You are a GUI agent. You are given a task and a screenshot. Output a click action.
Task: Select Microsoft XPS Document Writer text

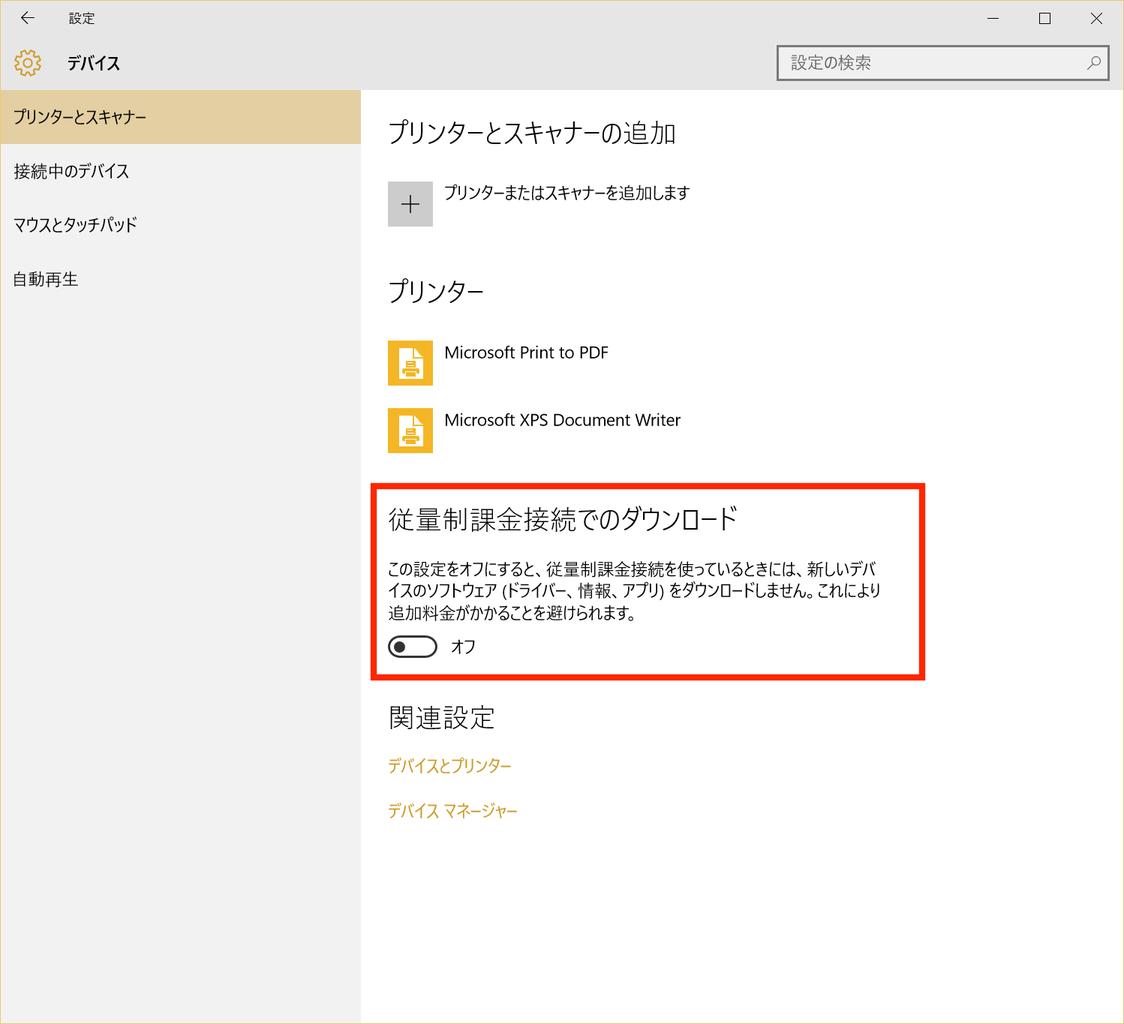(562, 420)
